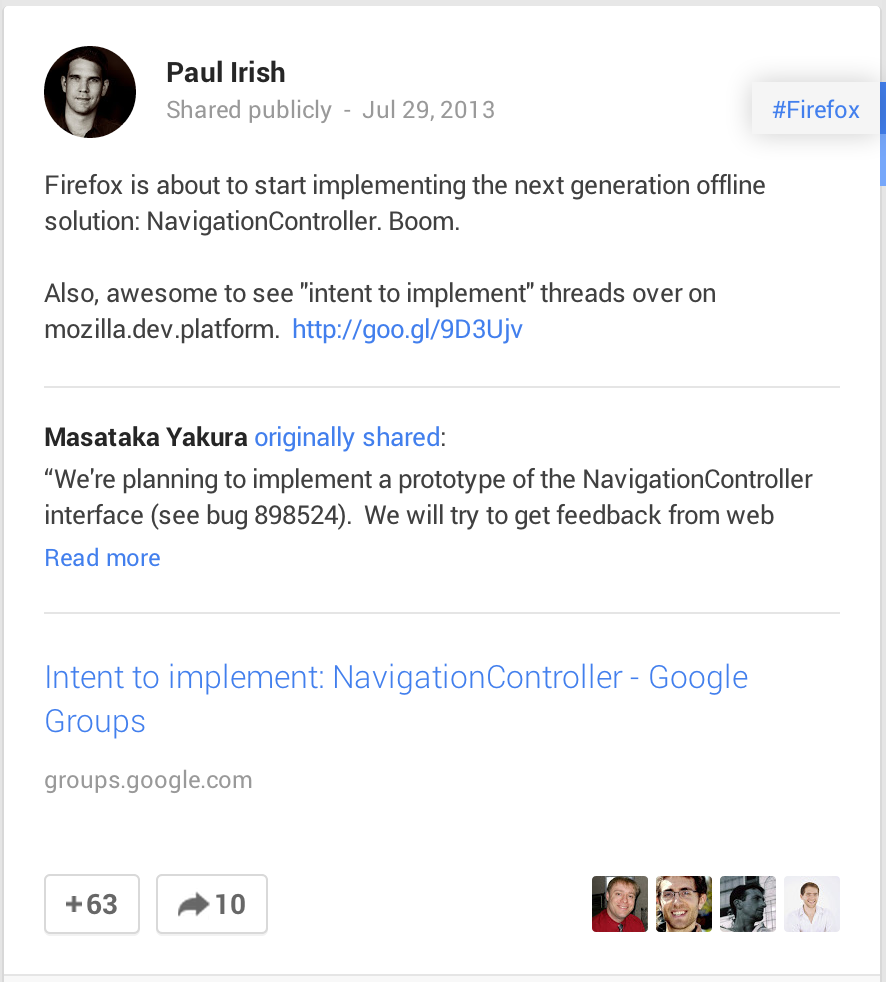View the Shared publicly audience details
886x982 pixels.
click(x=249, y=110)
